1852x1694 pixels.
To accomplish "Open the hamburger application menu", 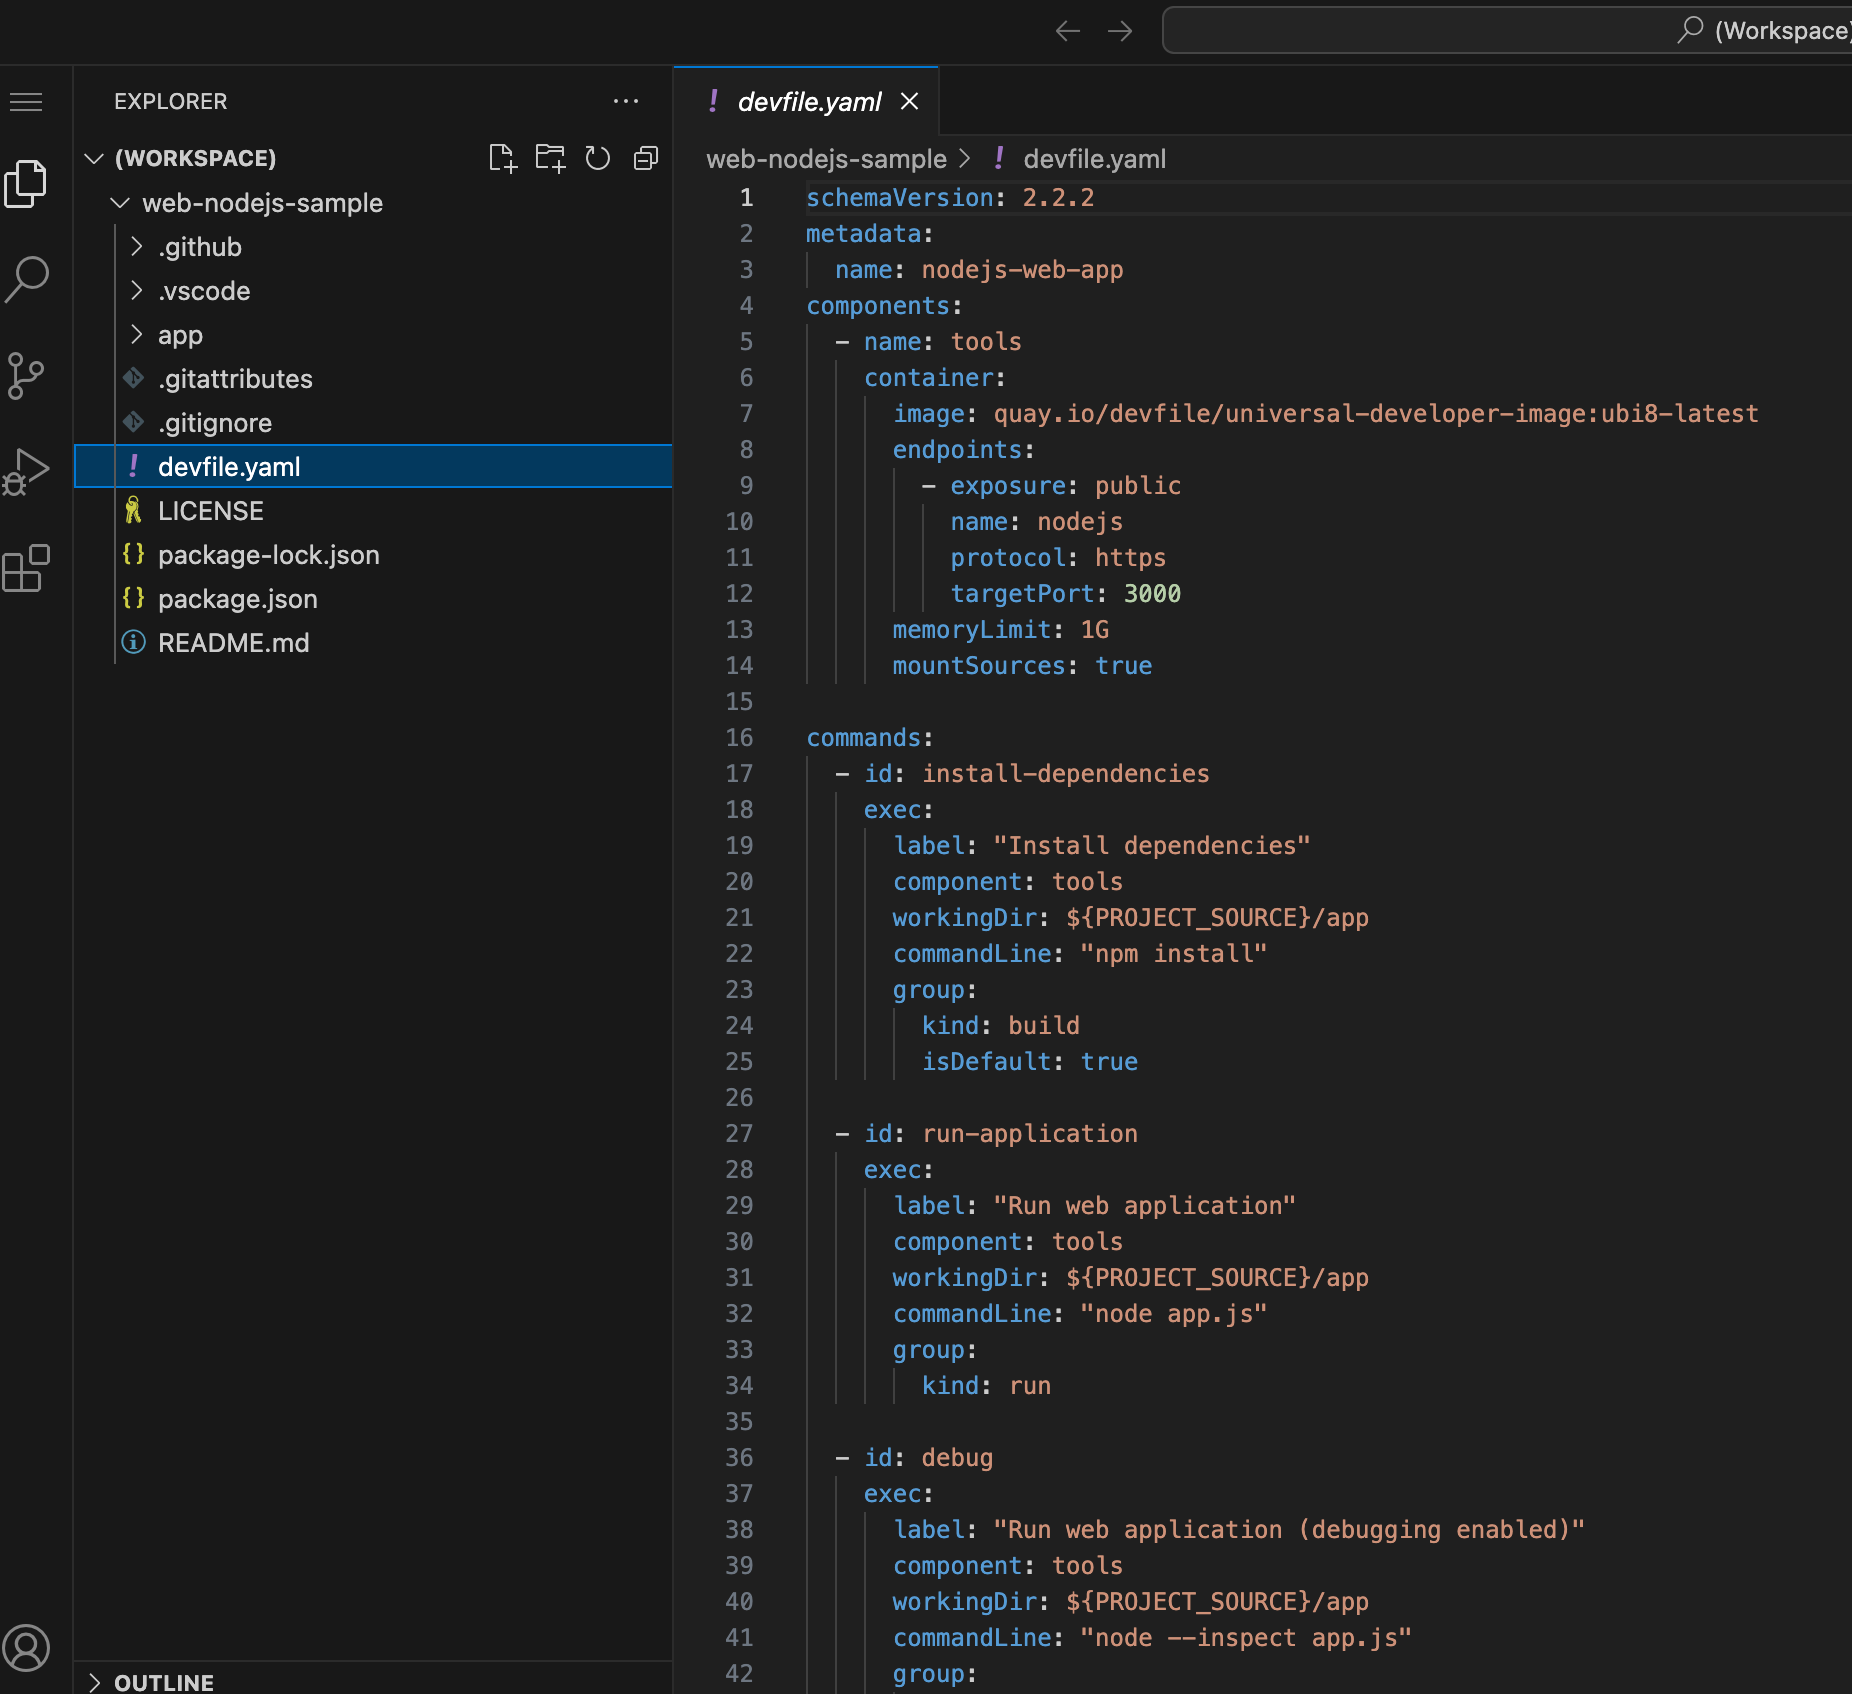I will click(x=27, y=102).
